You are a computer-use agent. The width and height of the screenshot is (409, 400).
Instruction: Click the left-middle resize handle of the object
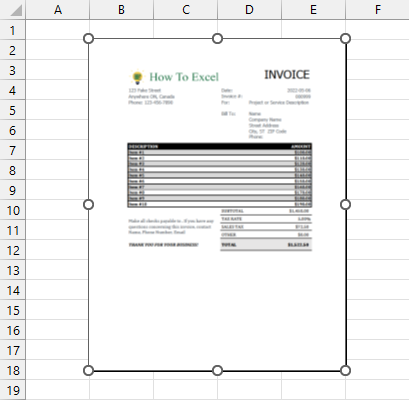(x=88, y=204)
